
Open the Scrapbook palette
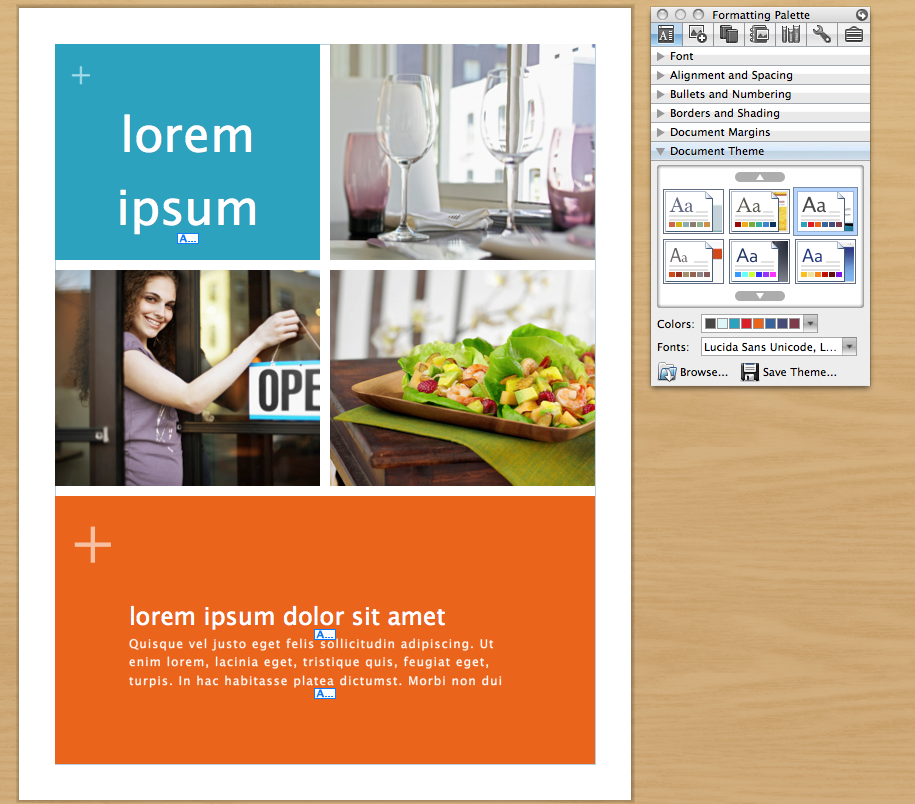(x=759, y=33)
